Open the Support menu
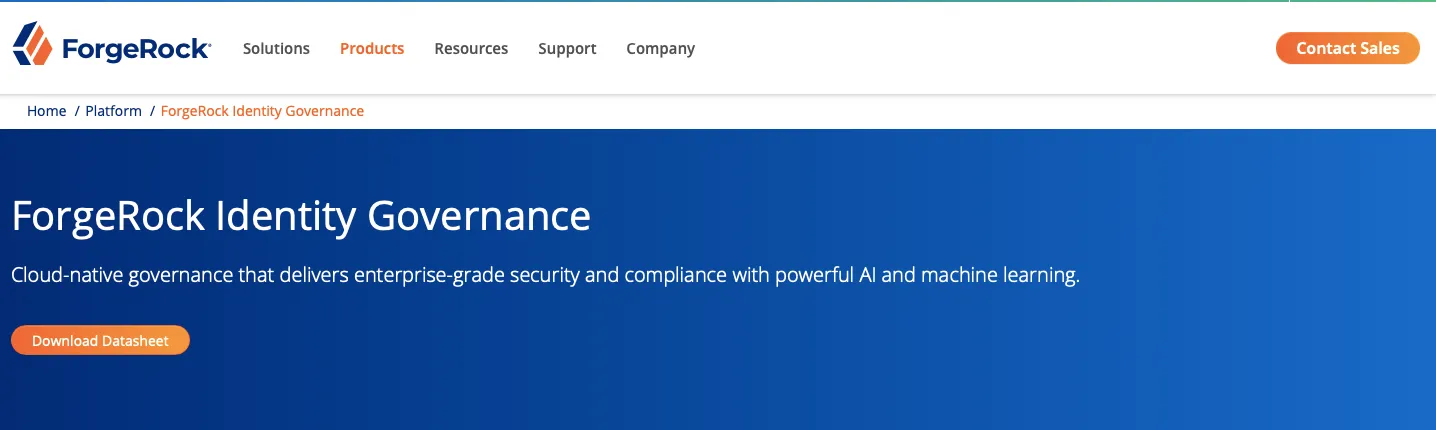This screenshot has height=430, width=1436. [567, 48]
